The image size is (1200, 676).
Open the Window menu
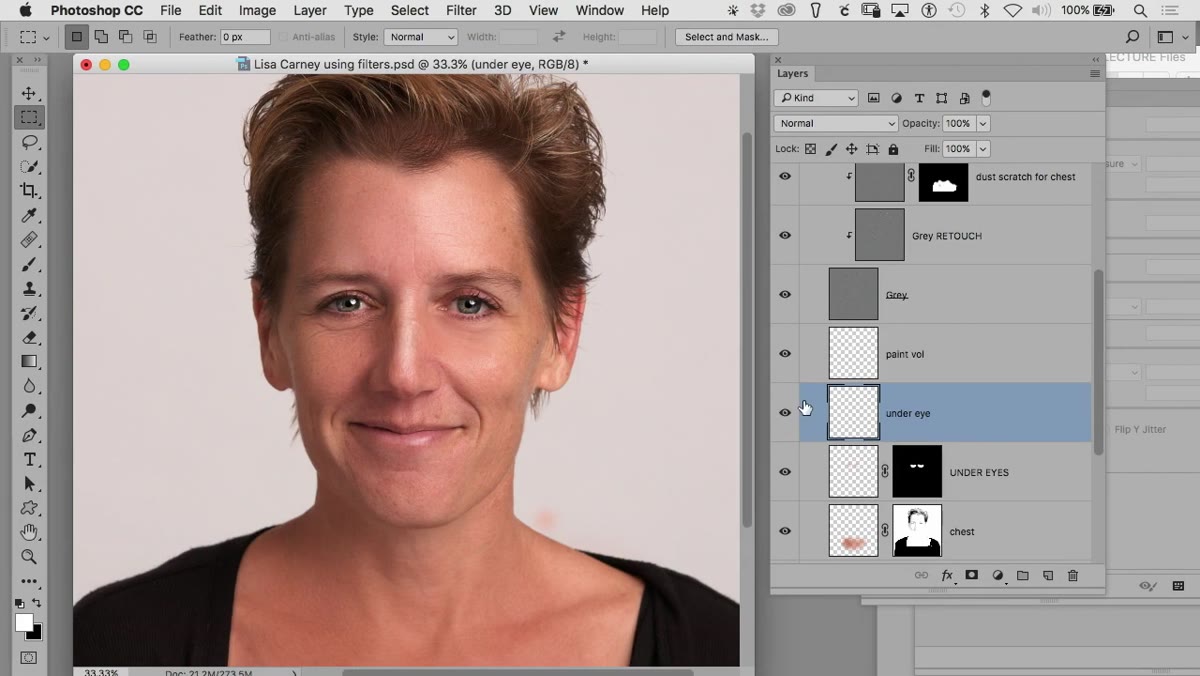tap(600, 10)
